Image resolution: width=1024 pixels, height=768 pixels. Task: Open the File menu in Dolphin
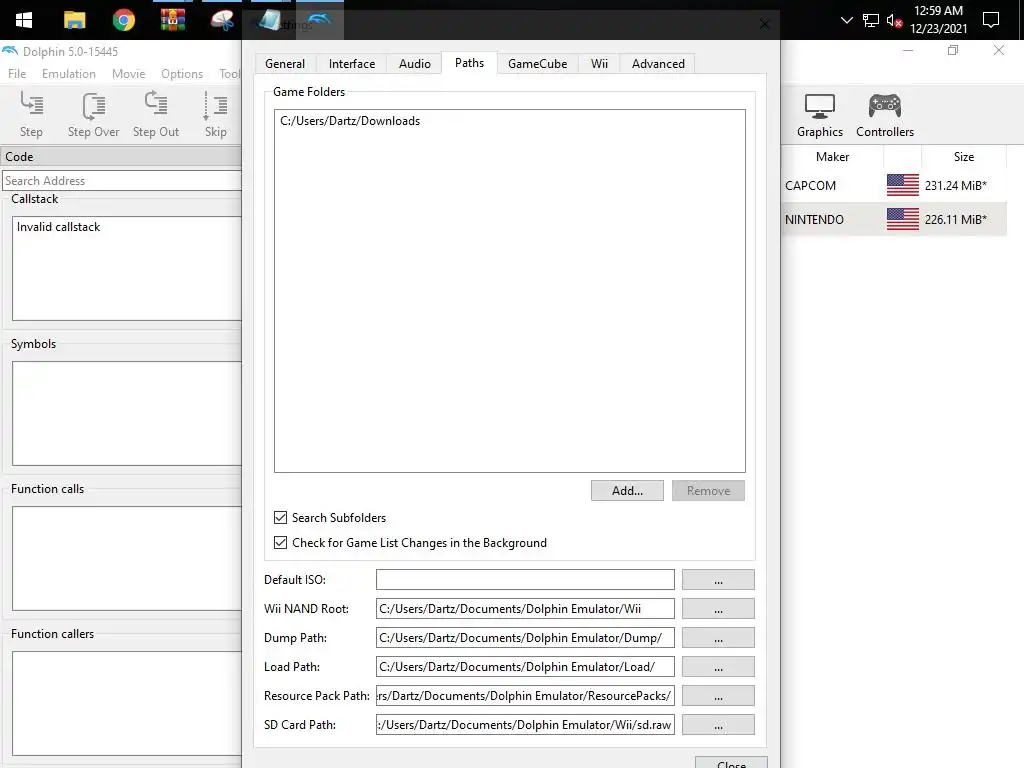[17, 74]
